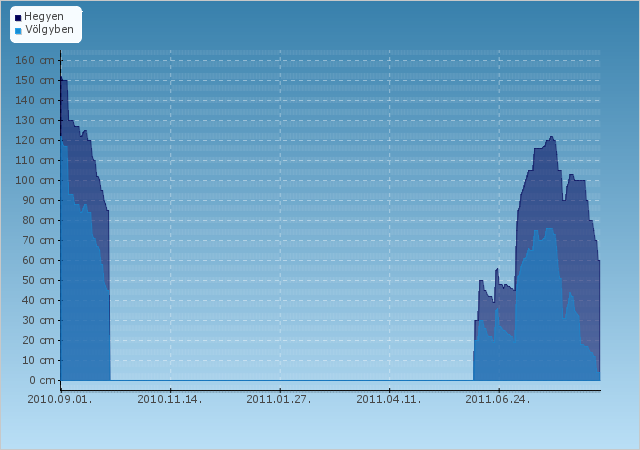
Task: Click the 90 cm axis label
Action: [38, 200]
